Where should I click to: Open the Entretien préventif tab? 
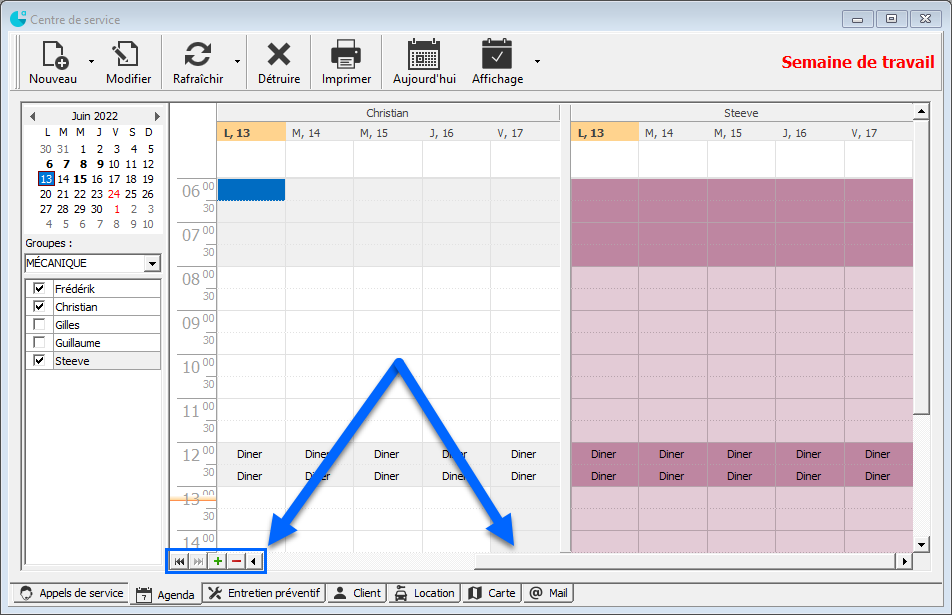coord(265,593)
